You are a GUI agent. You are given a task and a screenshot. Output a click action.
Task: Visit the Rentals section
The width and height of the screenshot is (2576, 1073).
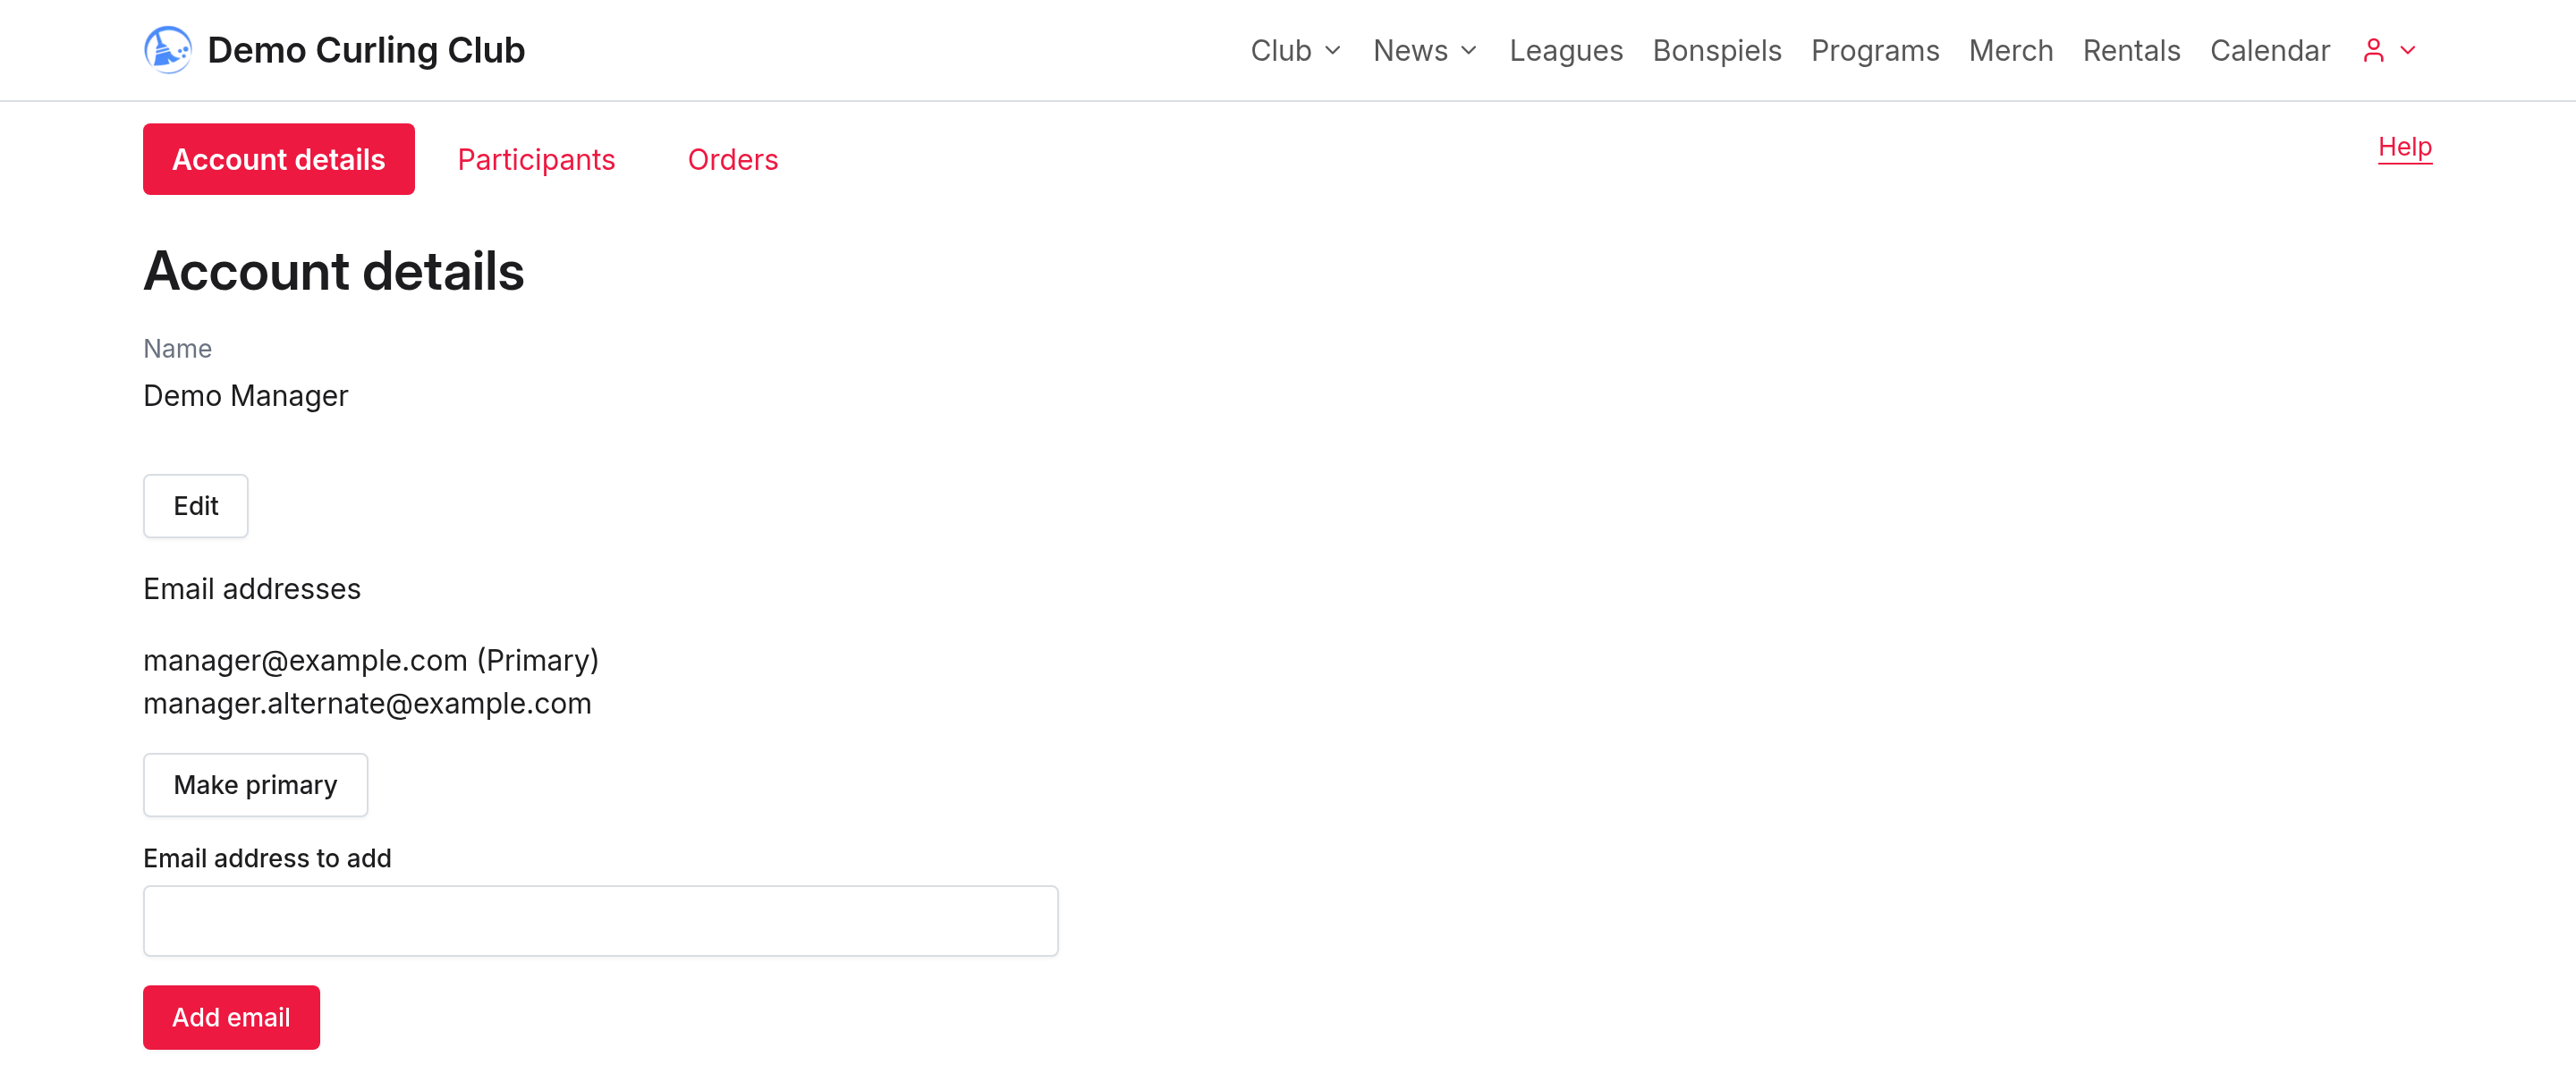[2131, 50]
